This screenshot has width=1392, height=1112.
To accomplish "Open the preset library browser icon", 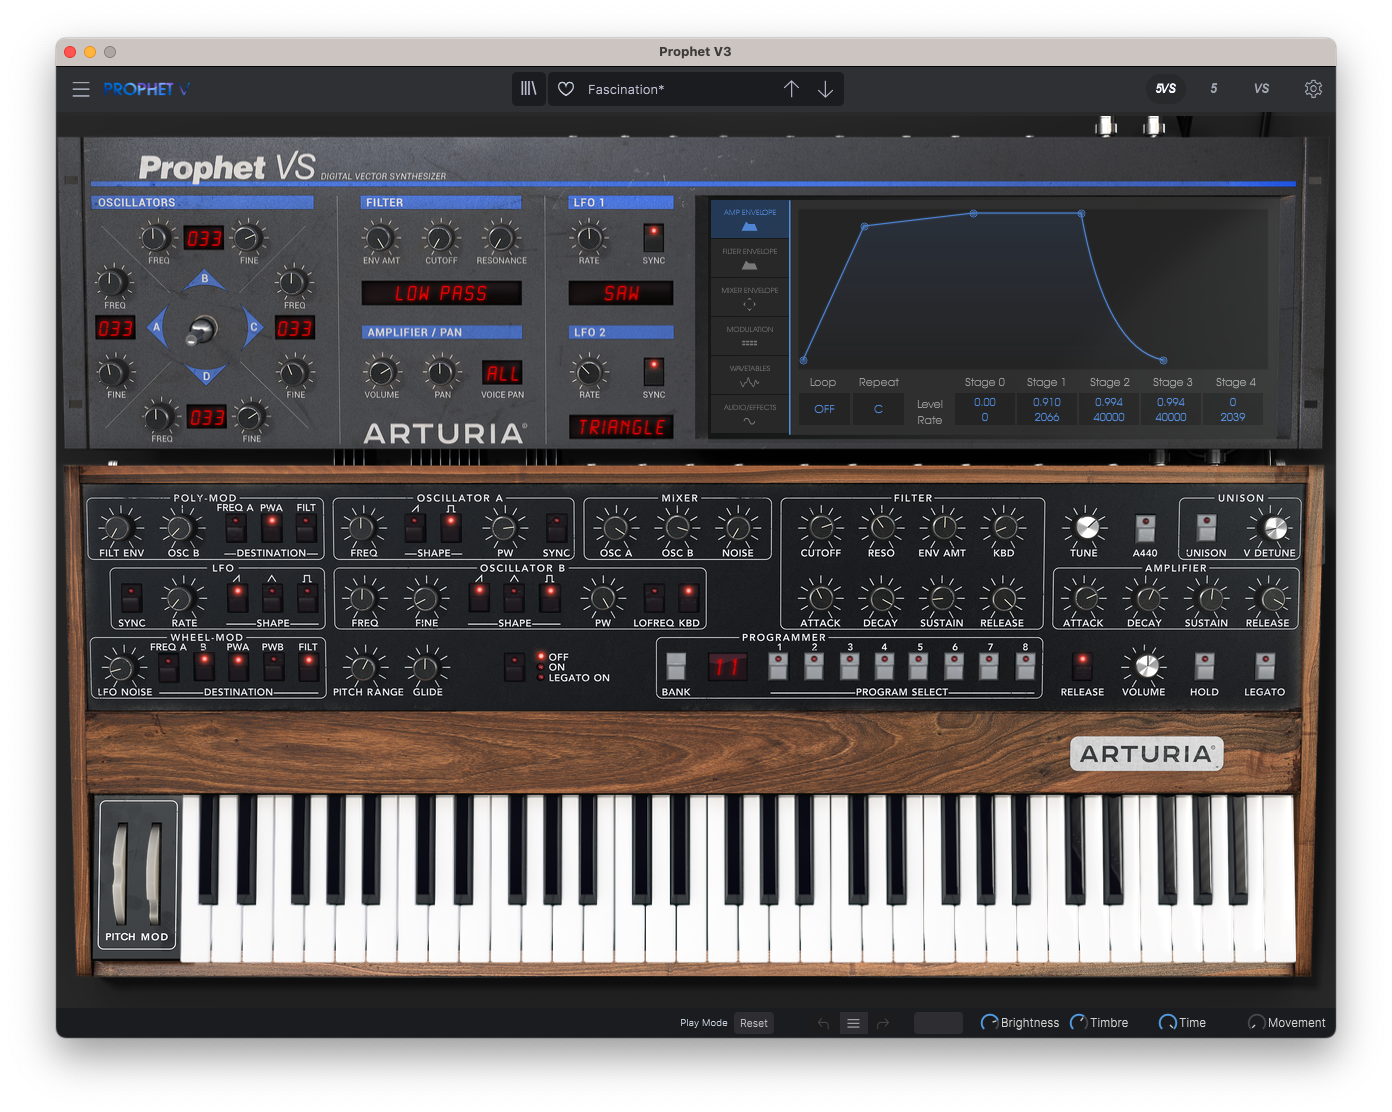I will click(529, 89).
